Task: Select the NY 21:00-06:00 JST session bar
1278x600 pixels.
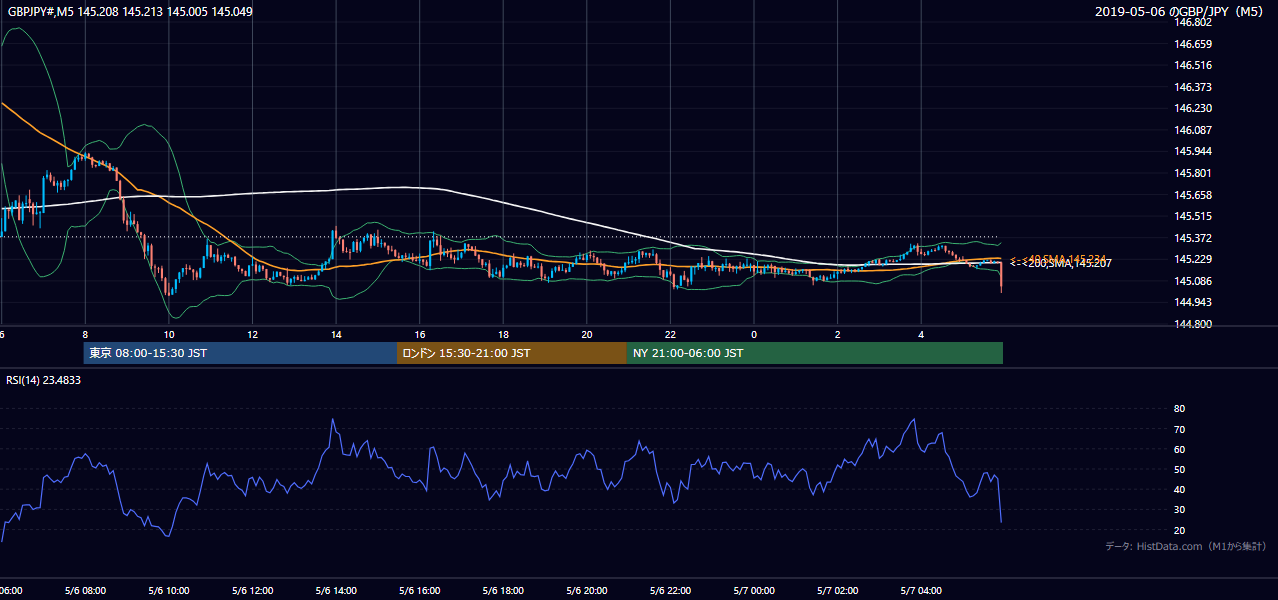Action: tap(815, 353)
